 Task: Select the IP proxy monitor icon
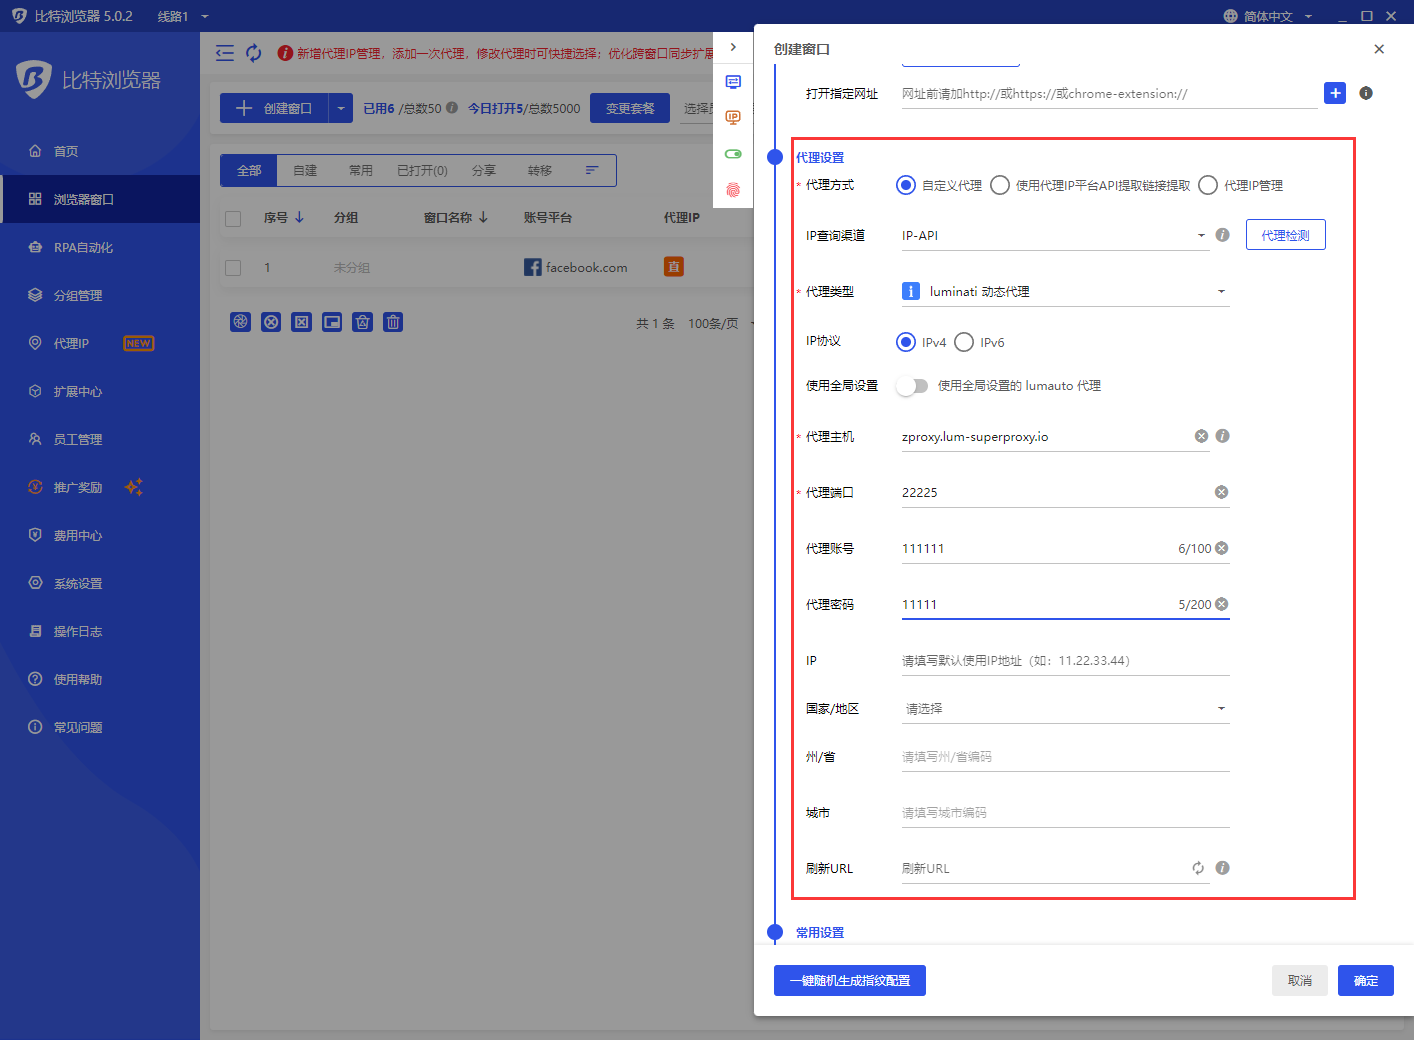pos(733,117)
